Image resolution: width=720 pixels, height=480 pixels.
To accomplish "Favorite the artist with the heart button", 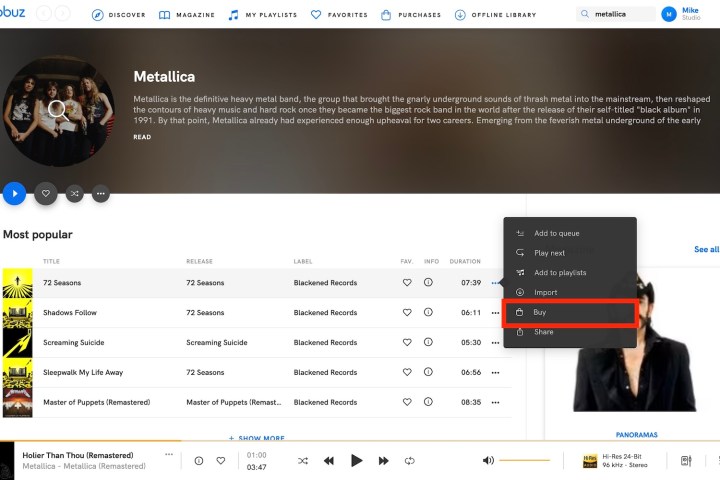I will pyautogui.click(x=45, y=194).
